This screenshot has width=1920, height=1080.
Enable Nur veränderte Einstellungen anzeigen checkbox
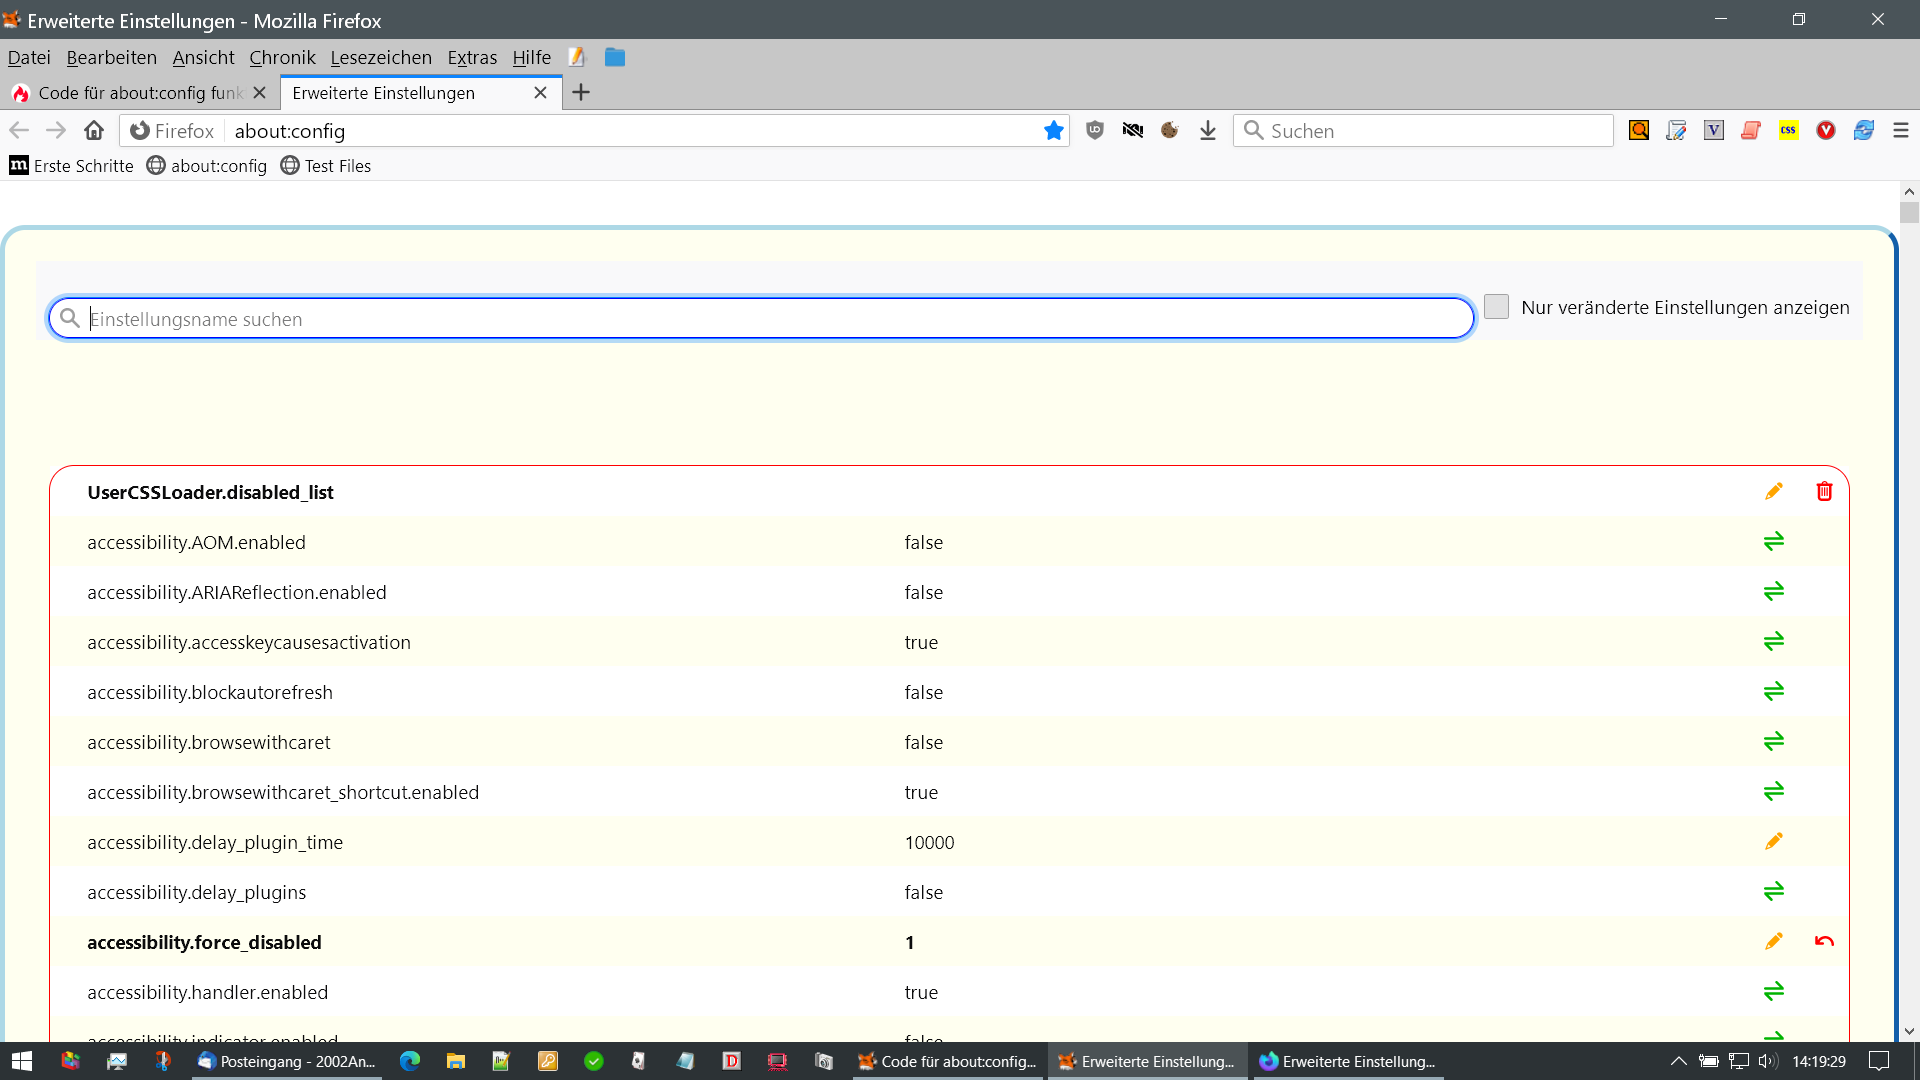point(1496,307)
